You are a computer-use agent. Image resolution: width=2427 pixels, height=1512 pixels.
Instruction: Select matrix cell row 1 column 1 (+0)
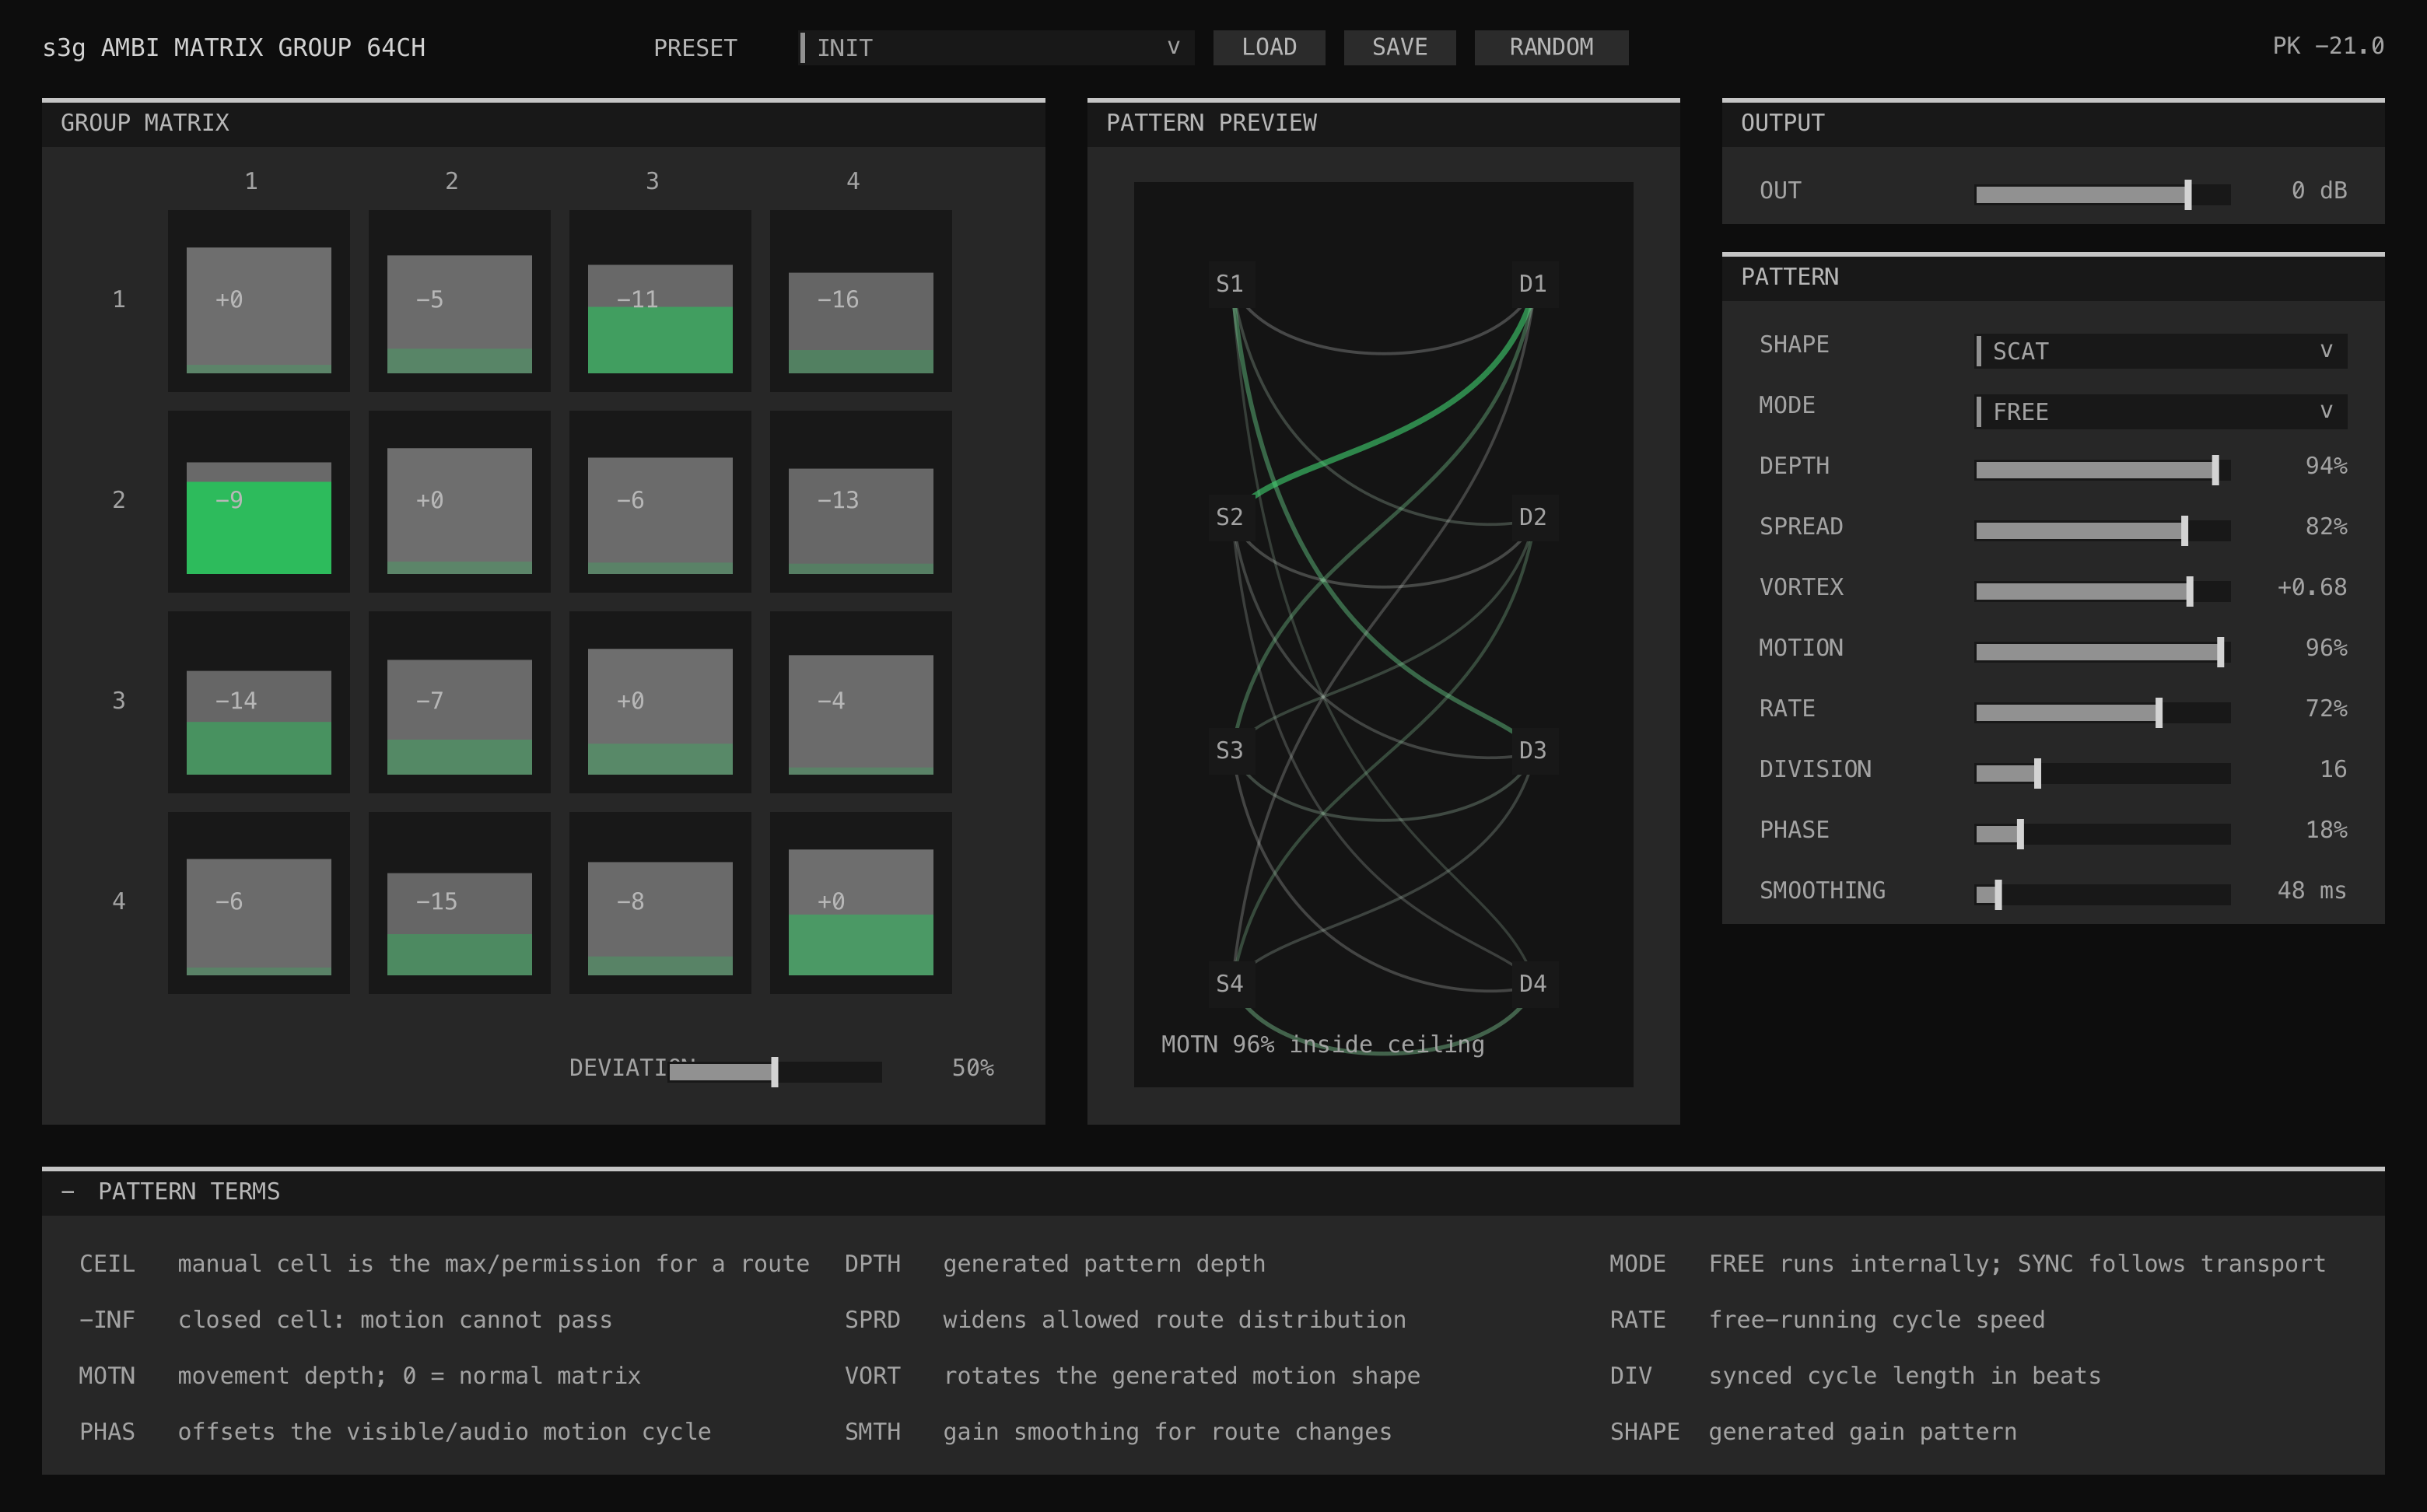coord(259,300)
